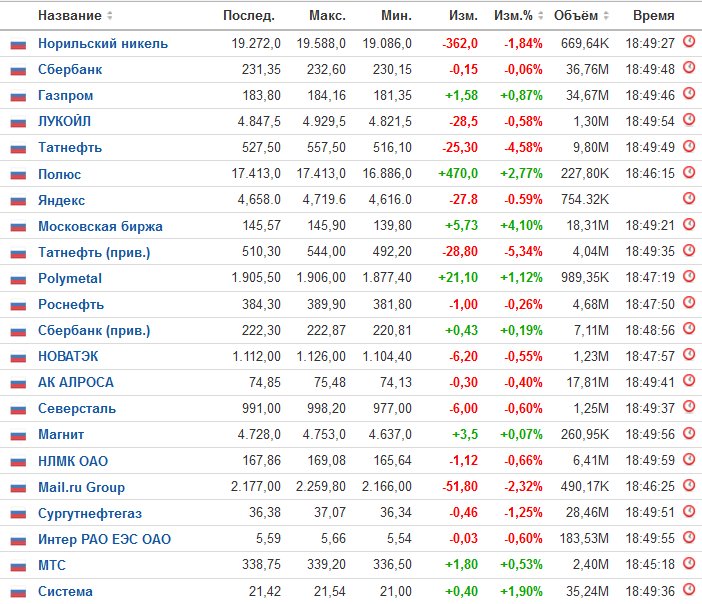Open the Сургутнефтегаз stock link

[90, 513]
